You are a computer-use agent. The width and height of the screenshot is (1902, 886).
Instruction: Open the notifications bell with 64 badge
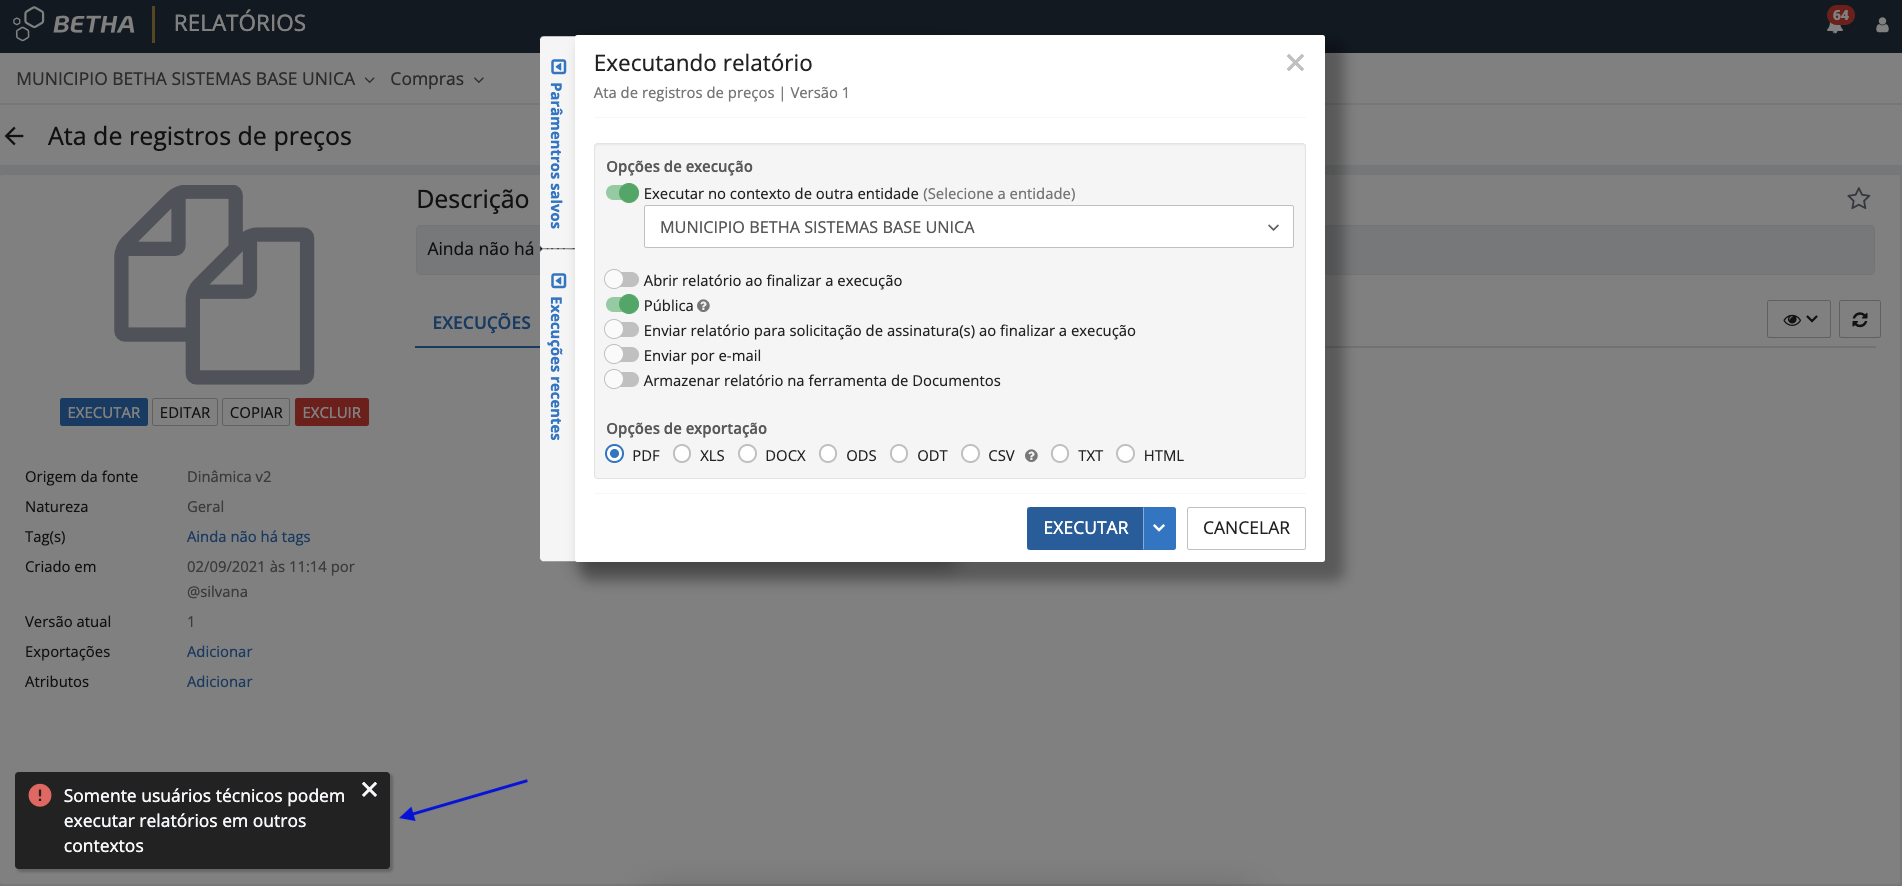(x=1836, y=22)
